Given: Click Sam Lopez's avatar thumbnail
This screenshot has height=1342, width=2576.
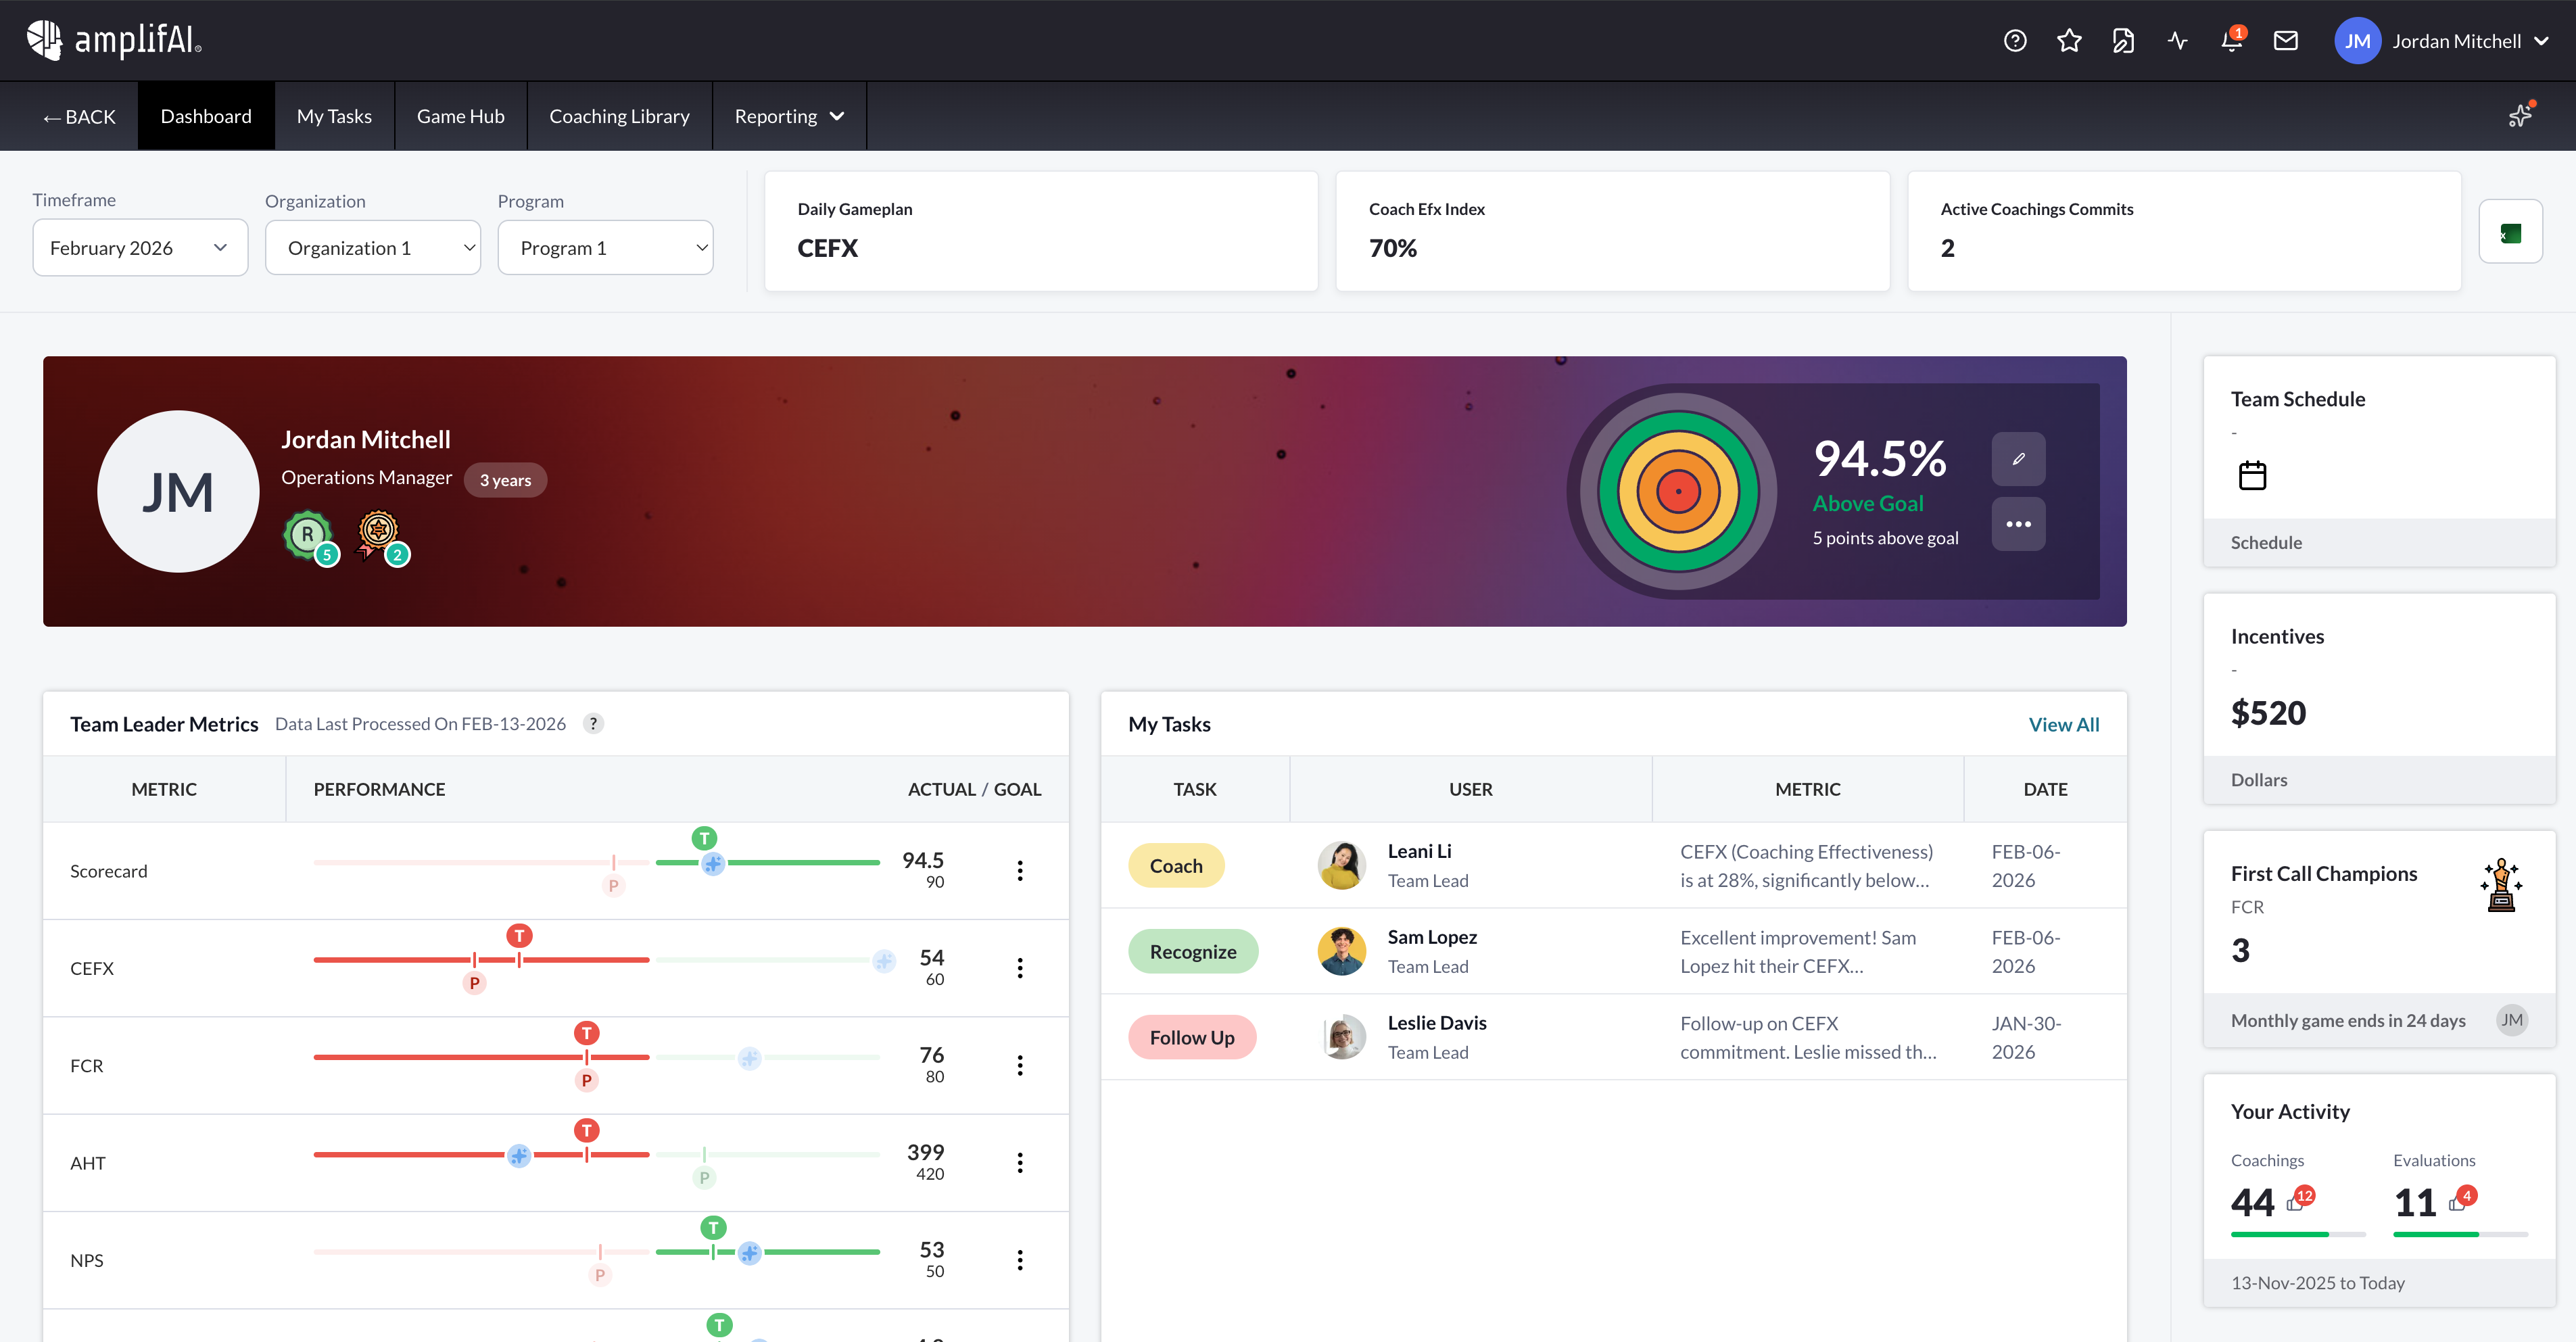Looking at the screenshot, I should (1342, 951).
